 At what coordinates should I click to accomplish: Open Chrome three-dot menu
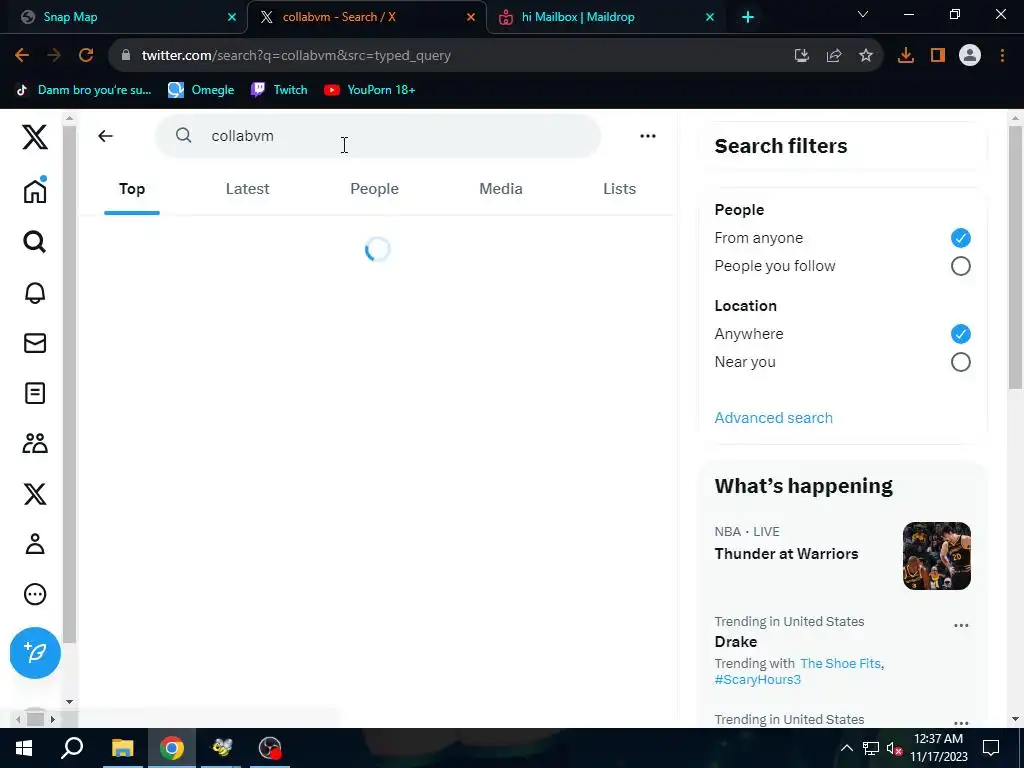pyautogui.click(x=1002, y=56)
